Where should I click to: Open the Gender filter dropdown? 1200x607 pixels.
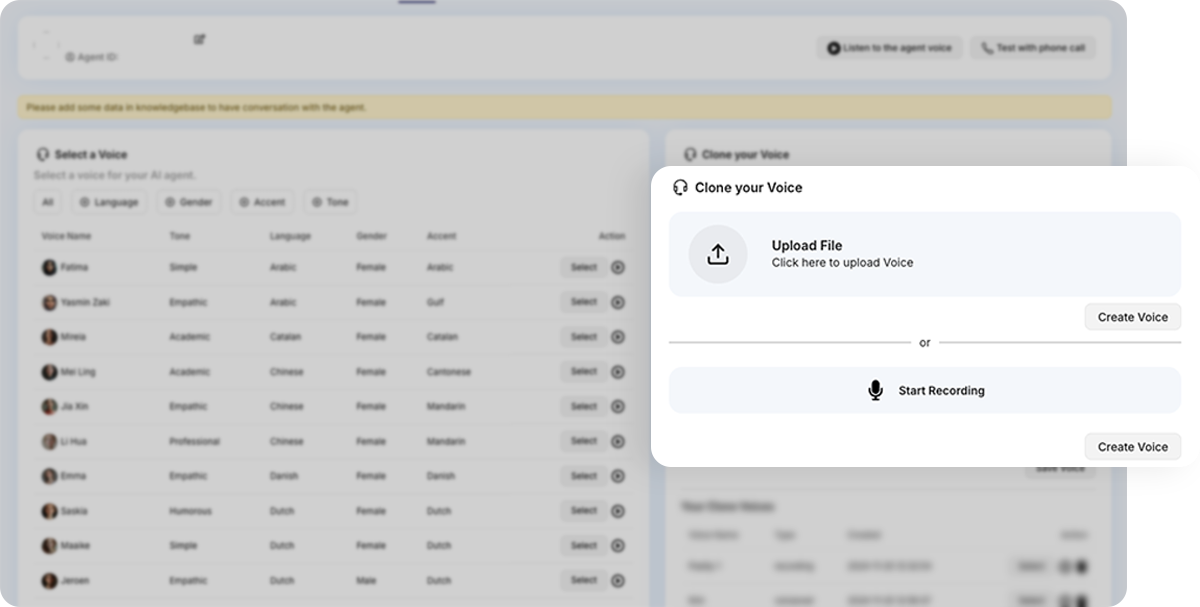click(x=188, y=202)
